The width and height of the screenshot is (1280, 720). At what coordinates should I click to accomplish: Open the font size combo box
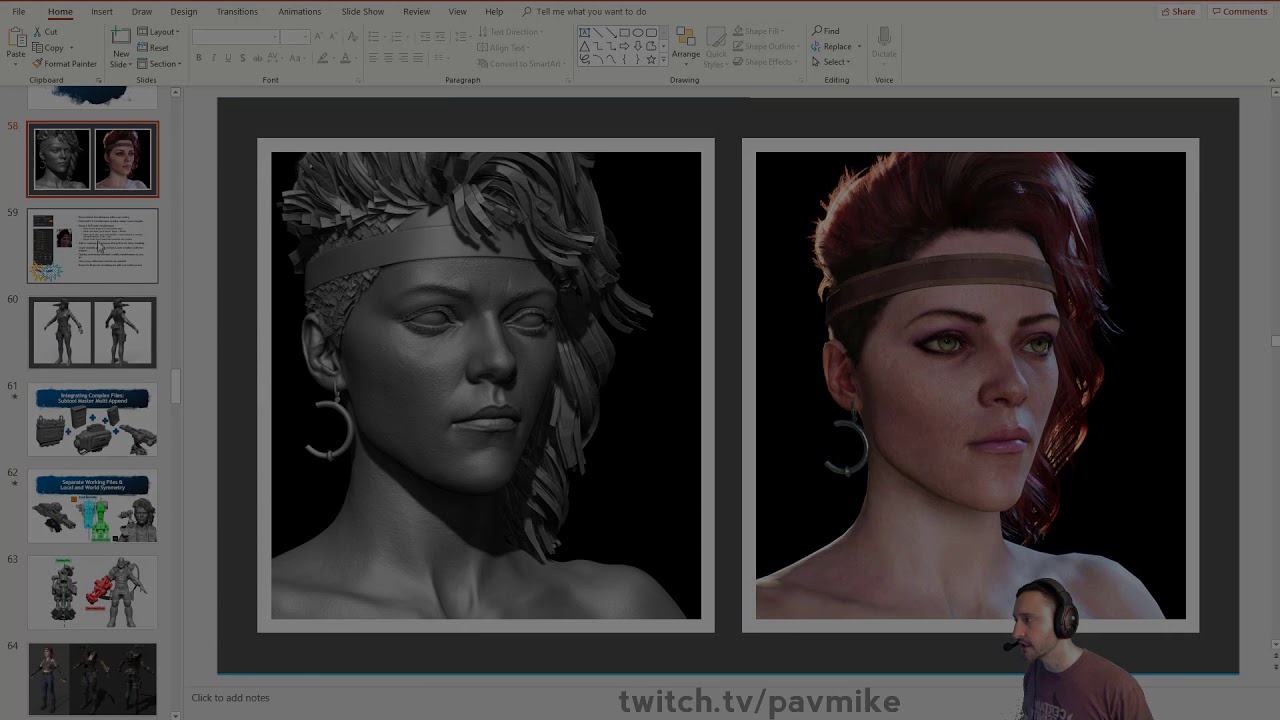pyautogui.click(x=295, y=37)
